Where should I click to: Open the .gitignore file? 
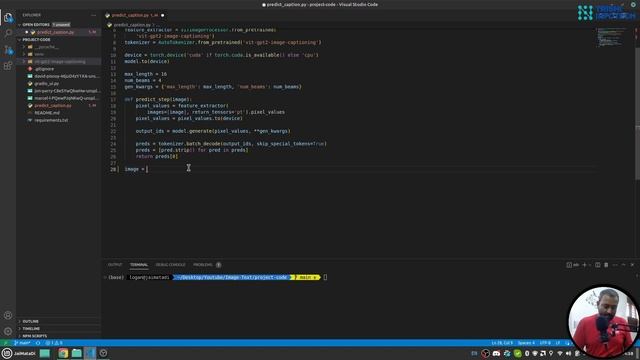coord(44,69)
